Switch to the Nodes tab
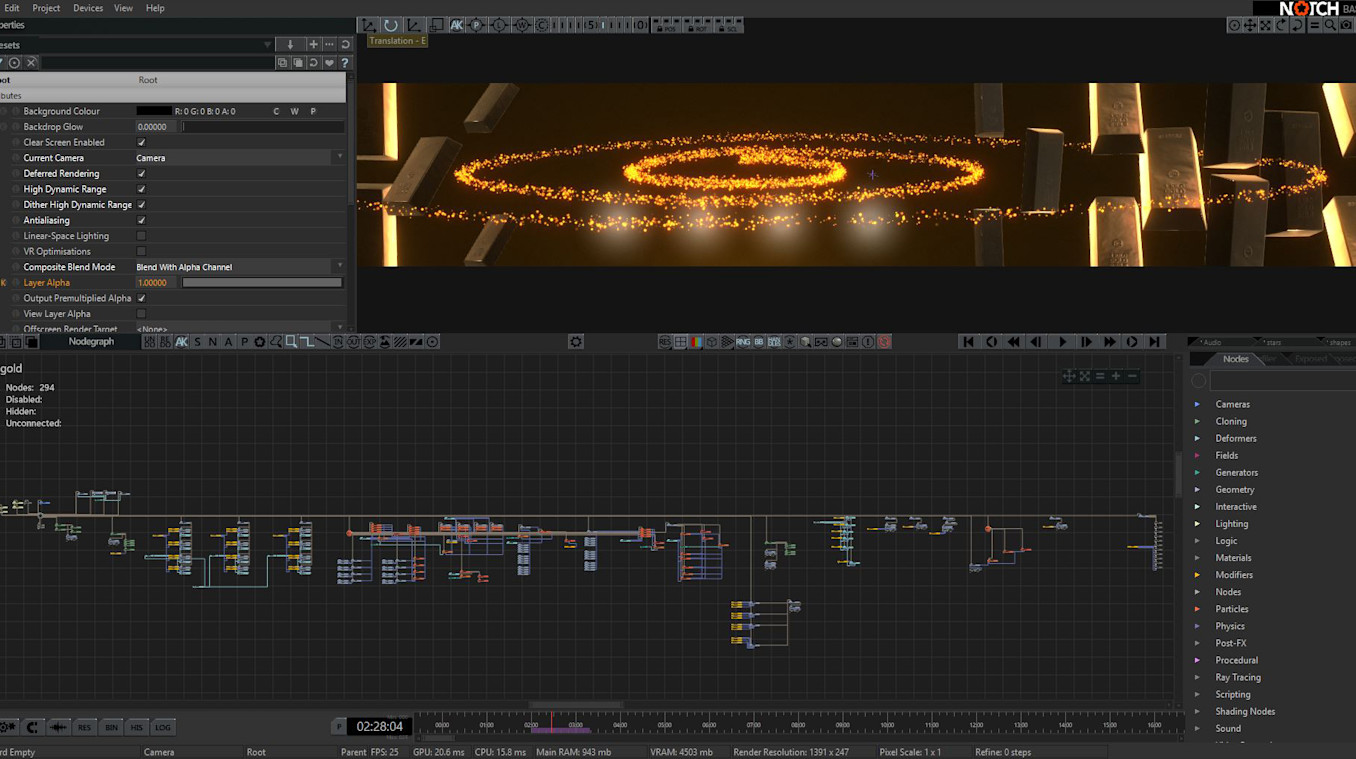This screenshot has height=759, width=1356. tap(1236, 359)
